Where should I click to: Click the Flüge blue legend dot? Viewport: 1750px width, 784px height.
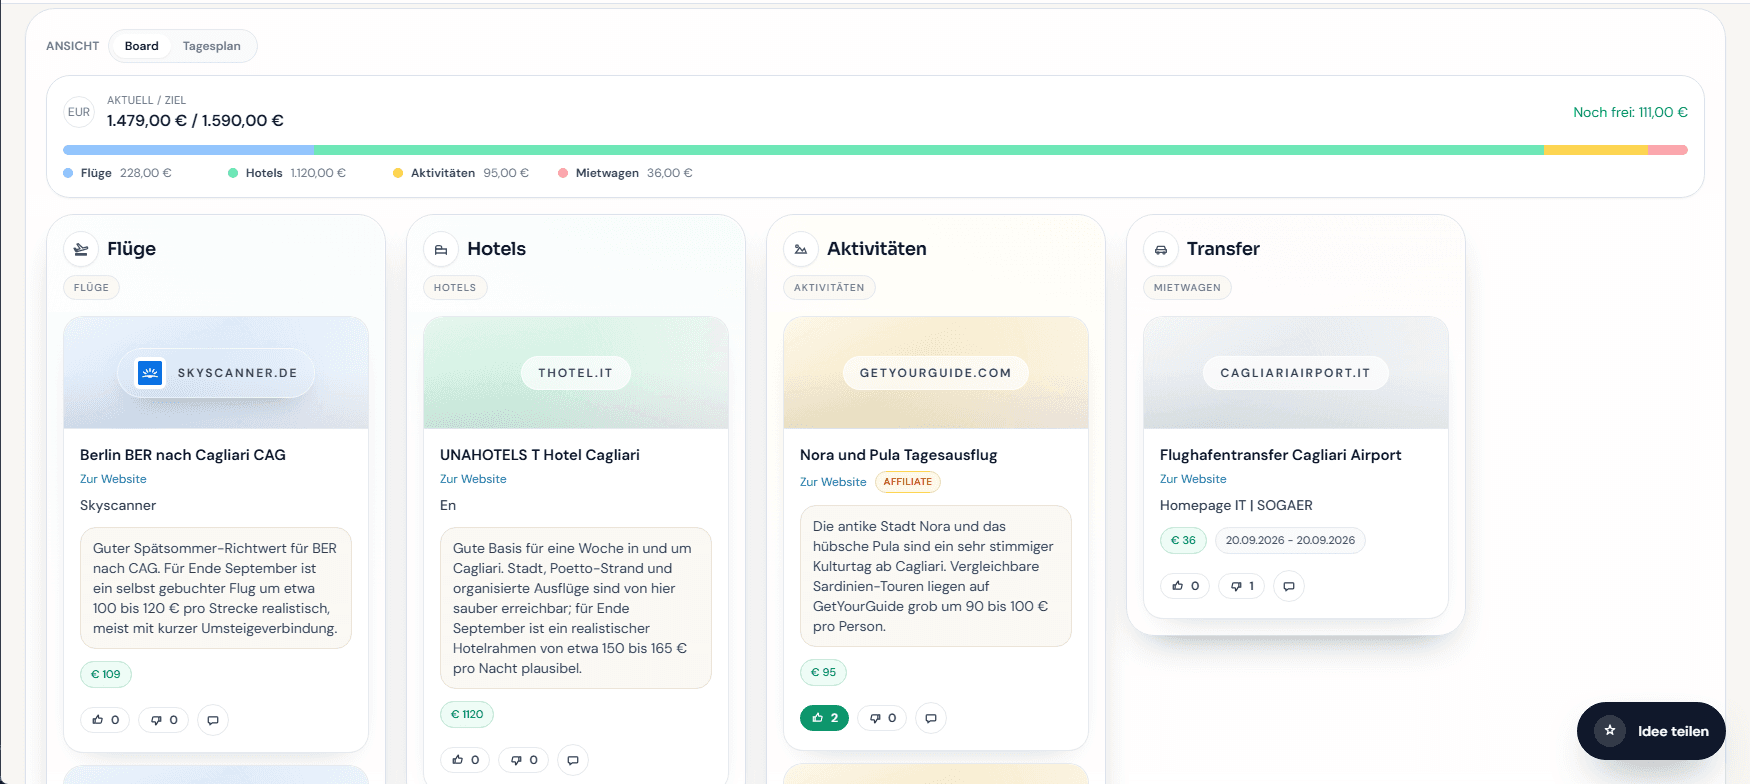pyautogui.click(x=68, y=173)
